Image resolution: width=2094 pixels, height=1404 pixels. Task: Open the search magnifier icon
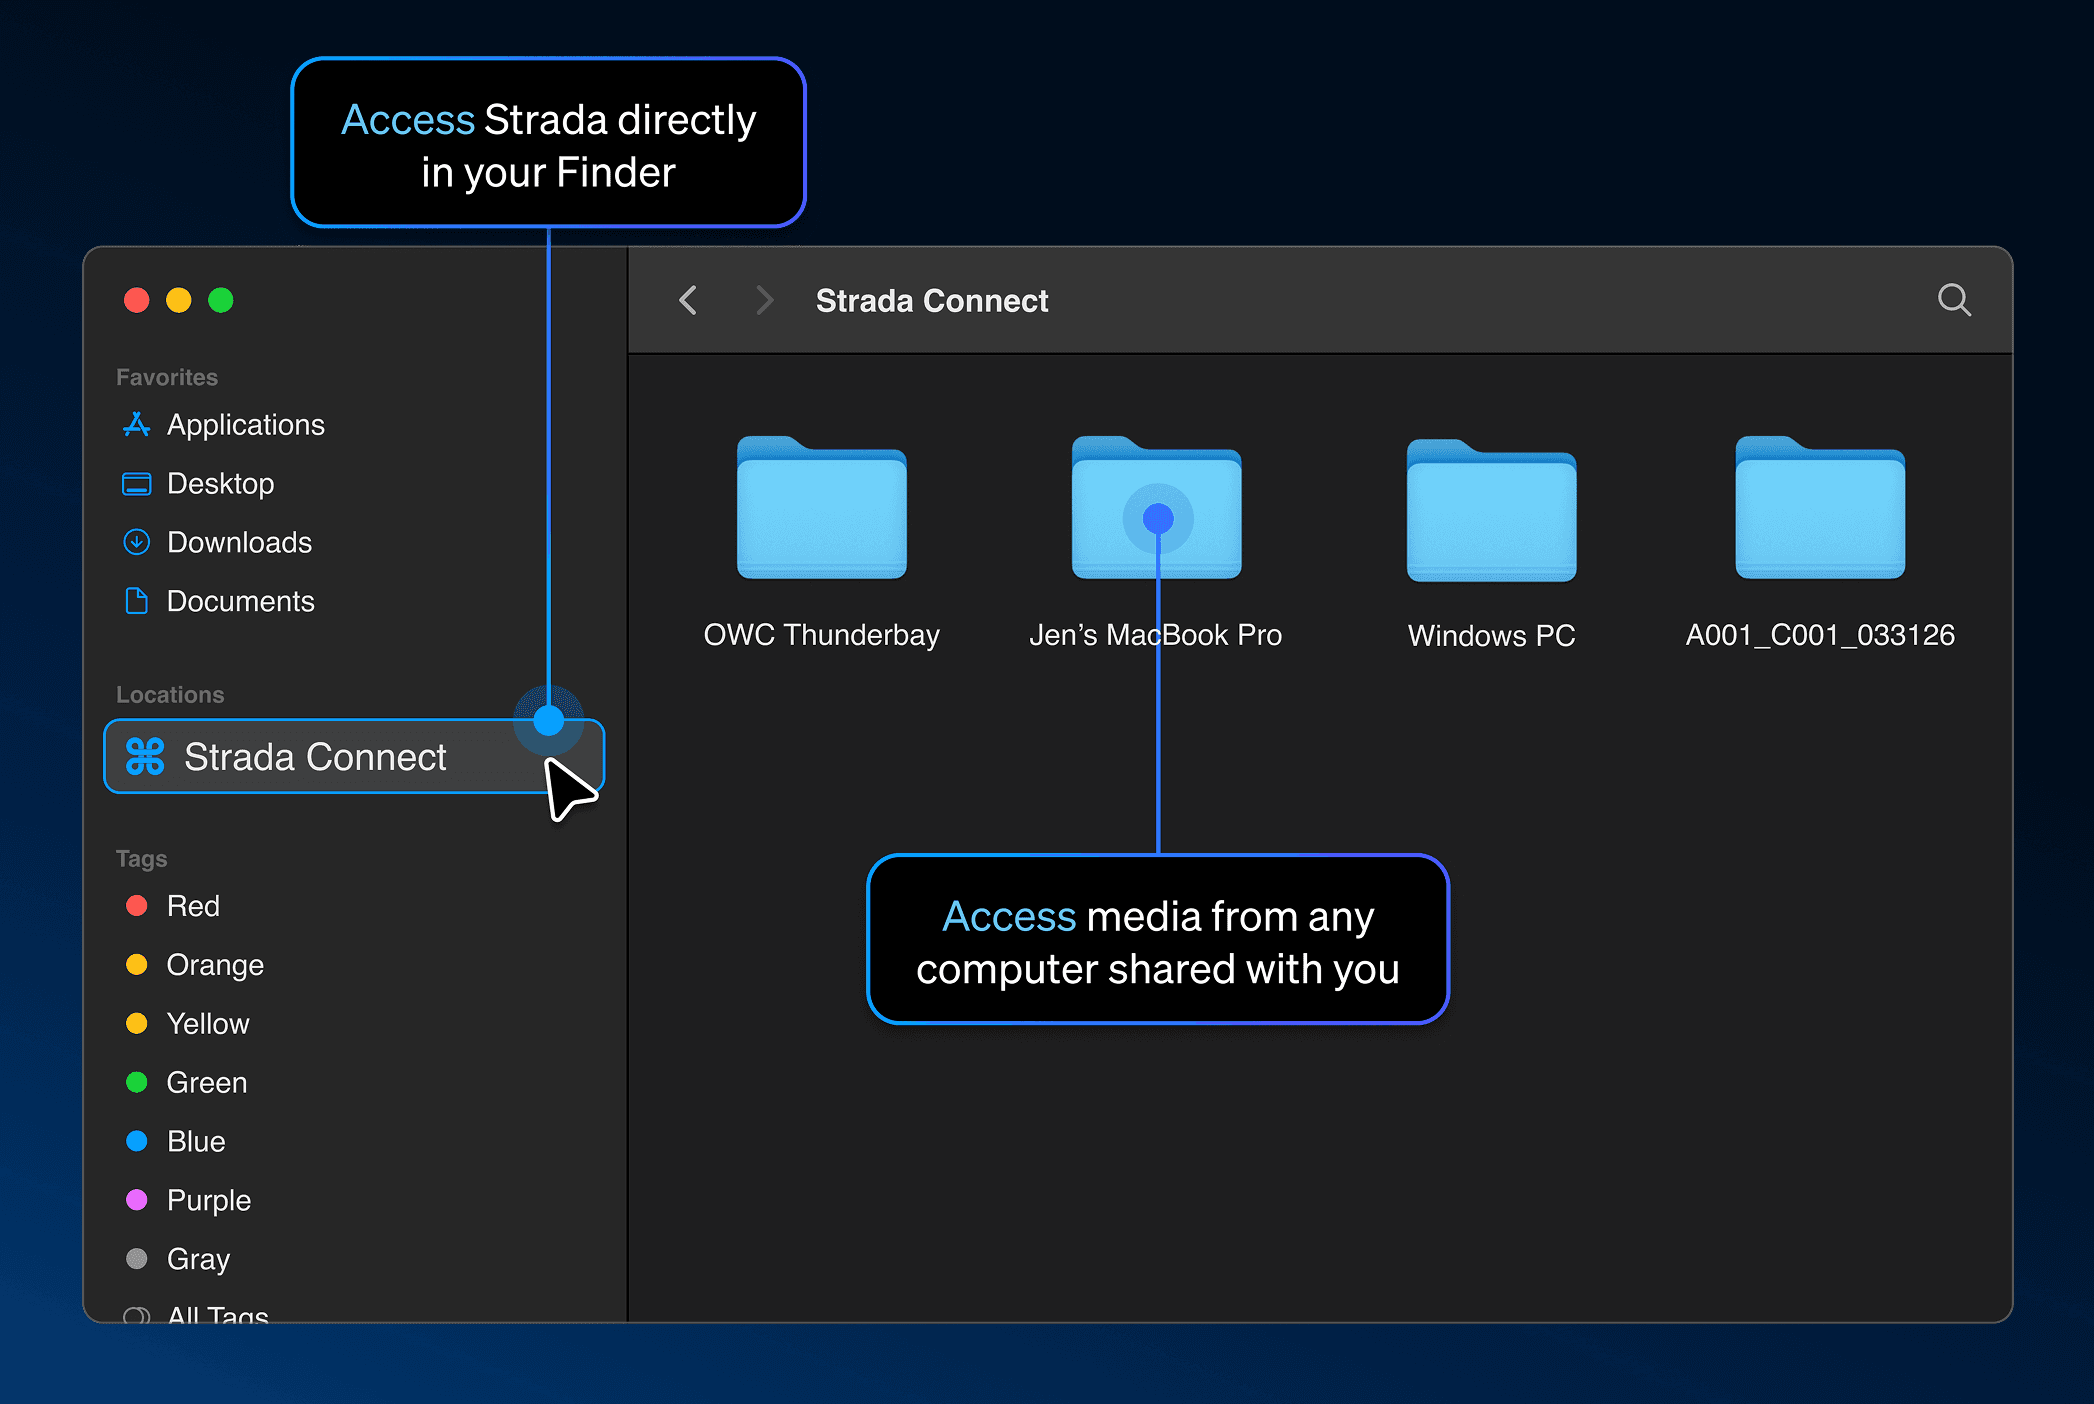(x=1954, y=300)
